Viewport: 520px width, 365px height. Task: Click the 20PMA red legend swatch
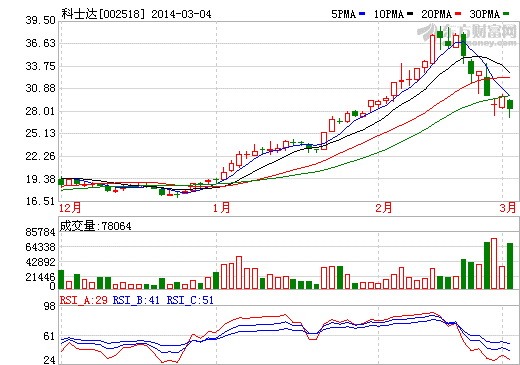[x=458, y=14]
